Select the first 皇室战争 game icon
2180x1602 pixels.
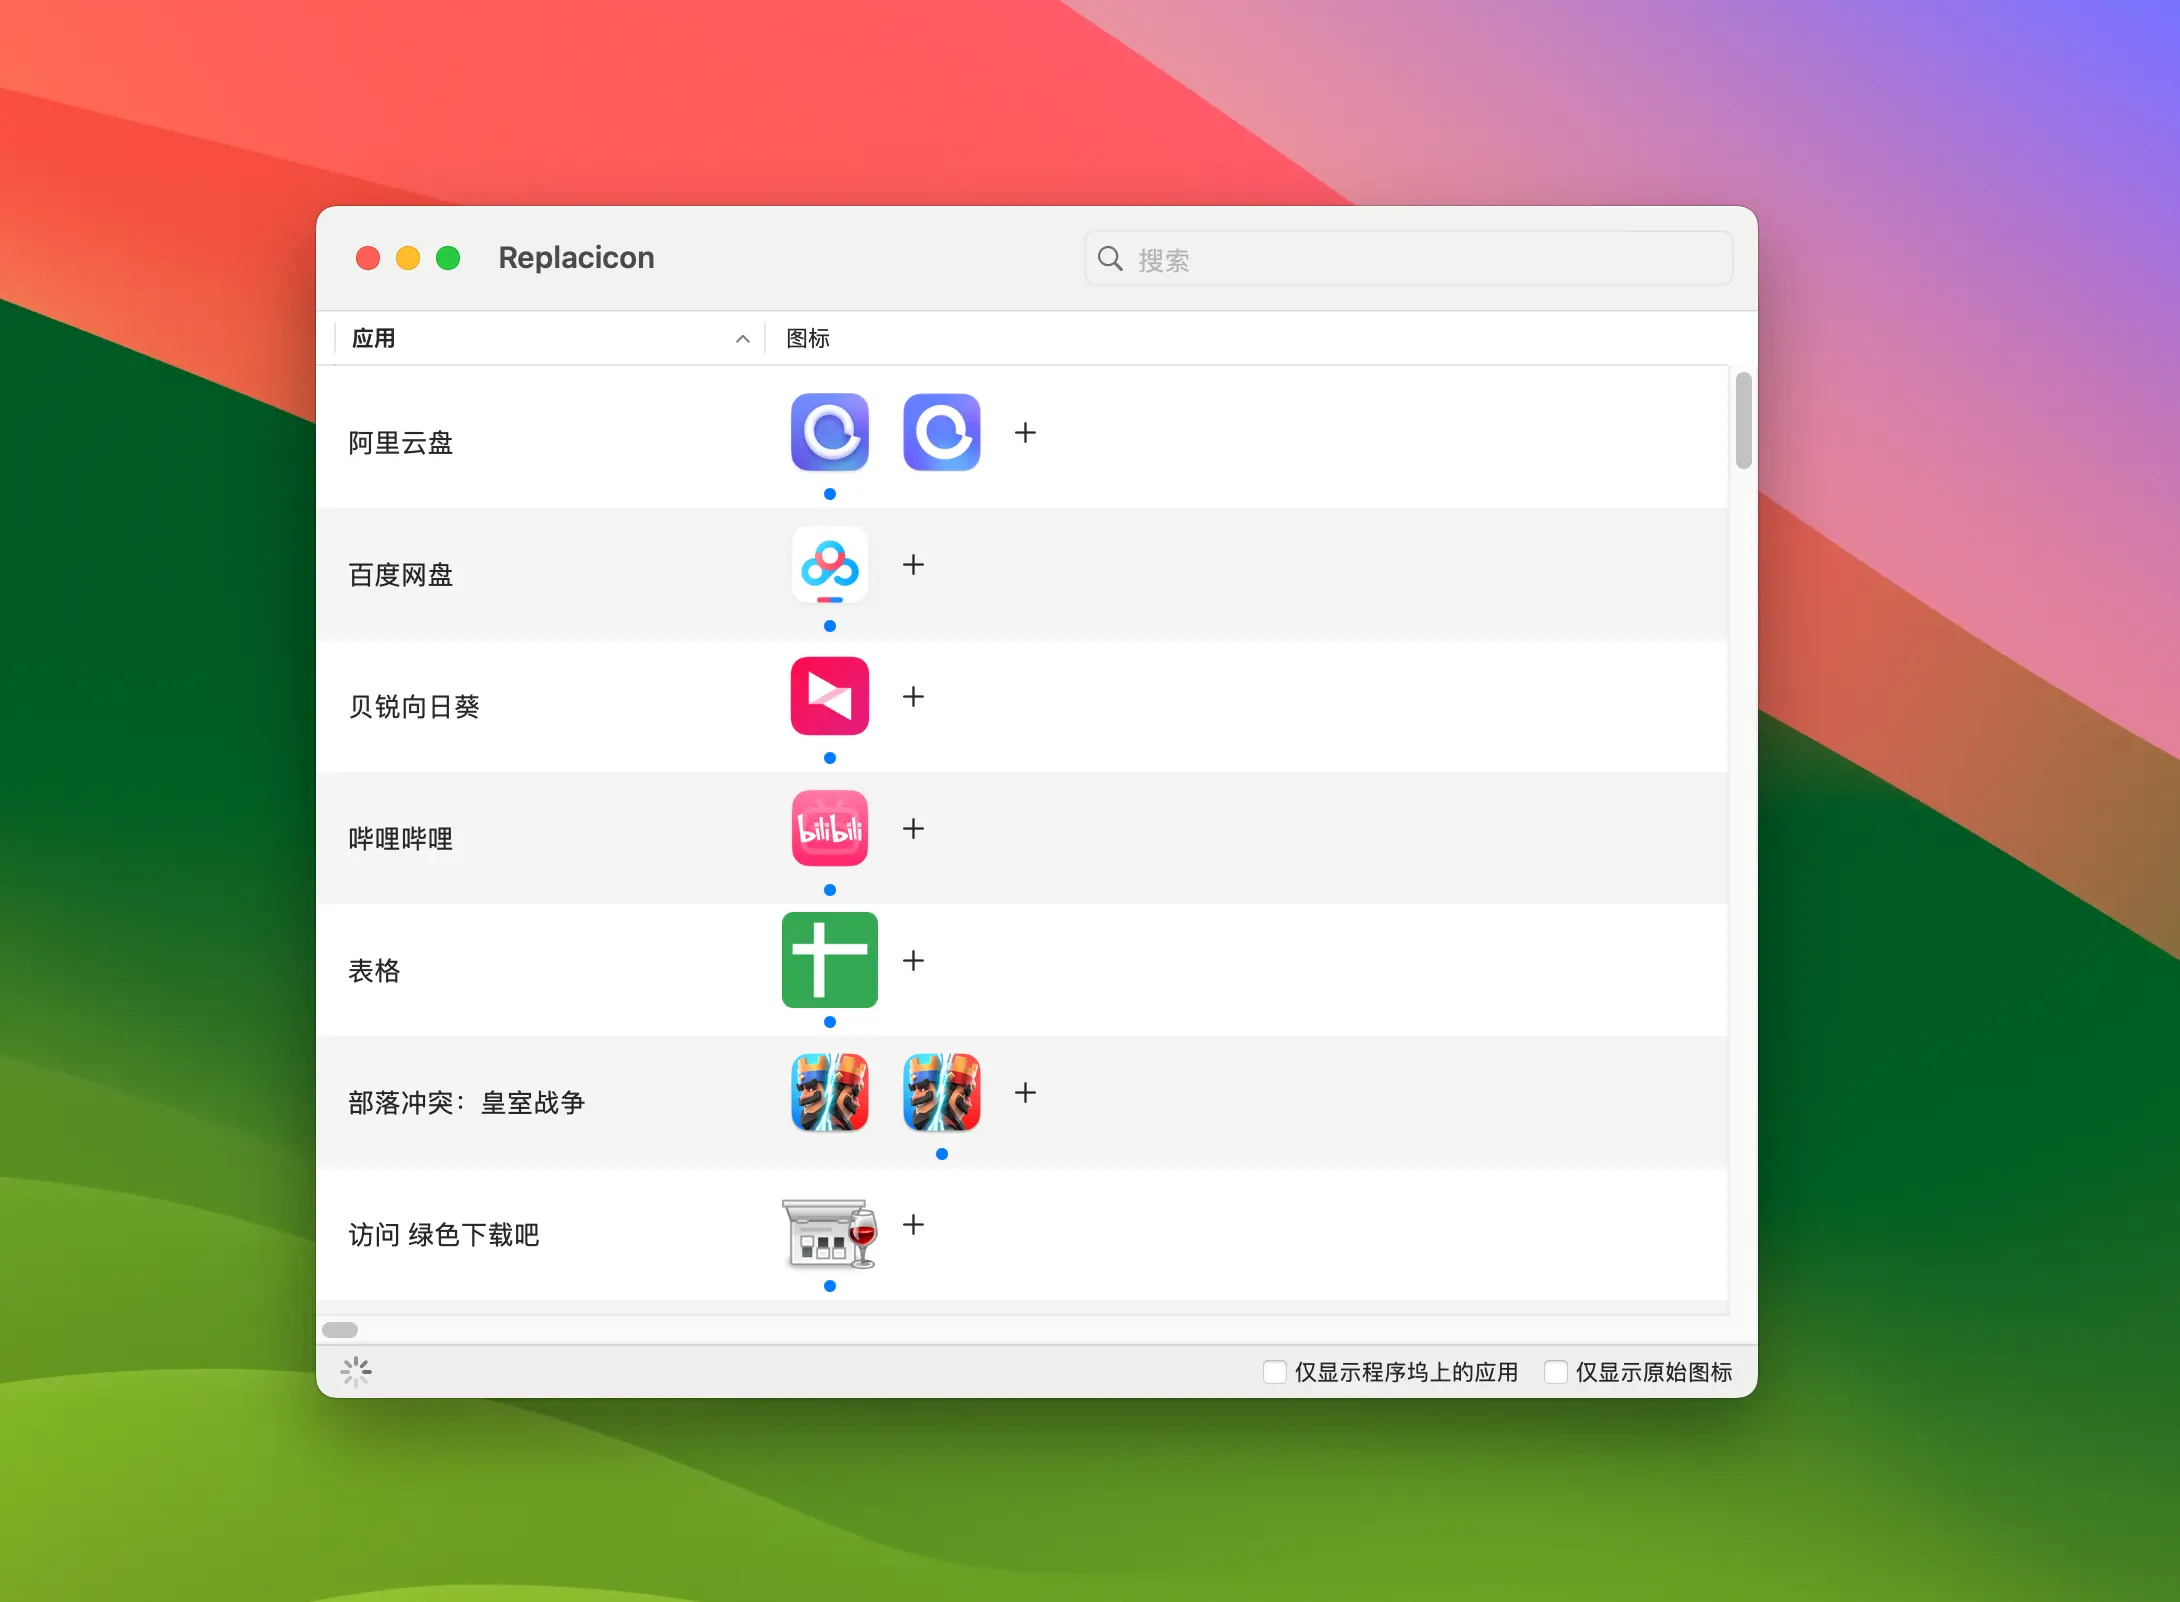coord(829,1092)
